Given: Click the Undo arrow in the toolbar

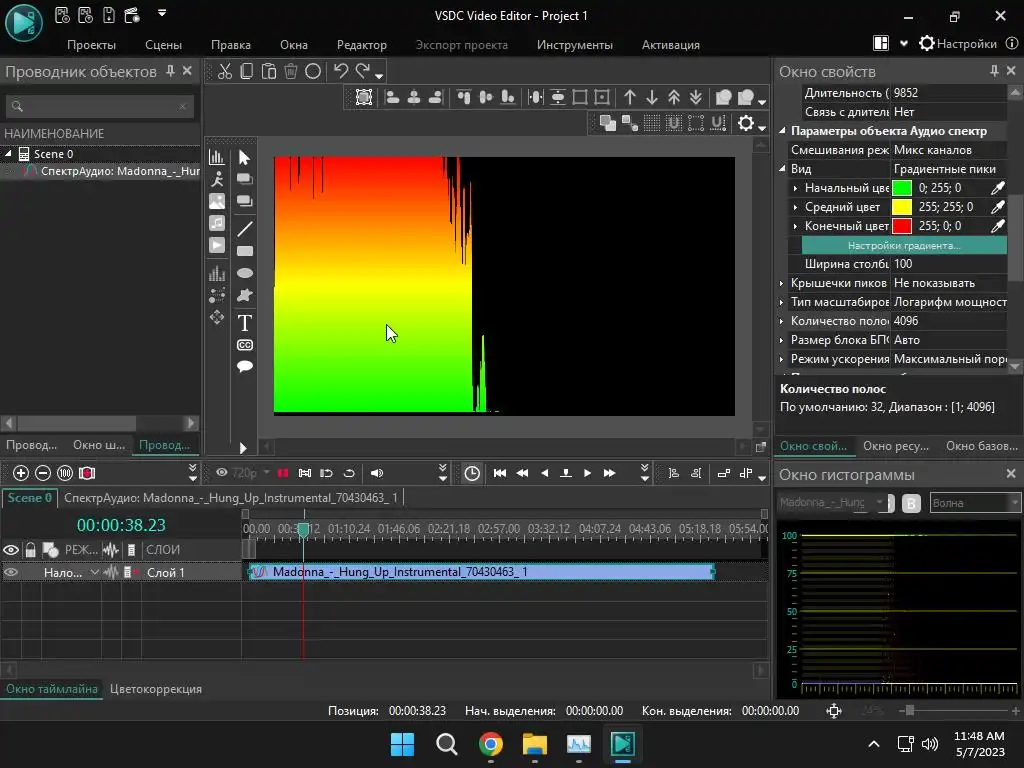Looking at the screenshot, I should [x=340, y=71].
